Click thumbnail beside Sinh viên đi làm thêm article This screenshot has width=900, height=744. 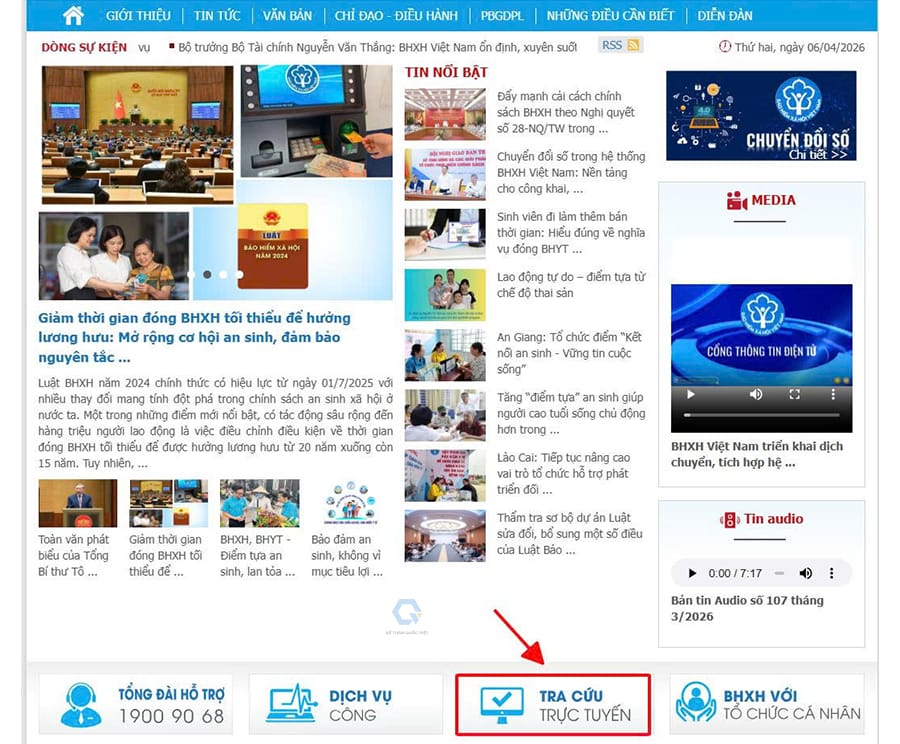pos(445,235)
